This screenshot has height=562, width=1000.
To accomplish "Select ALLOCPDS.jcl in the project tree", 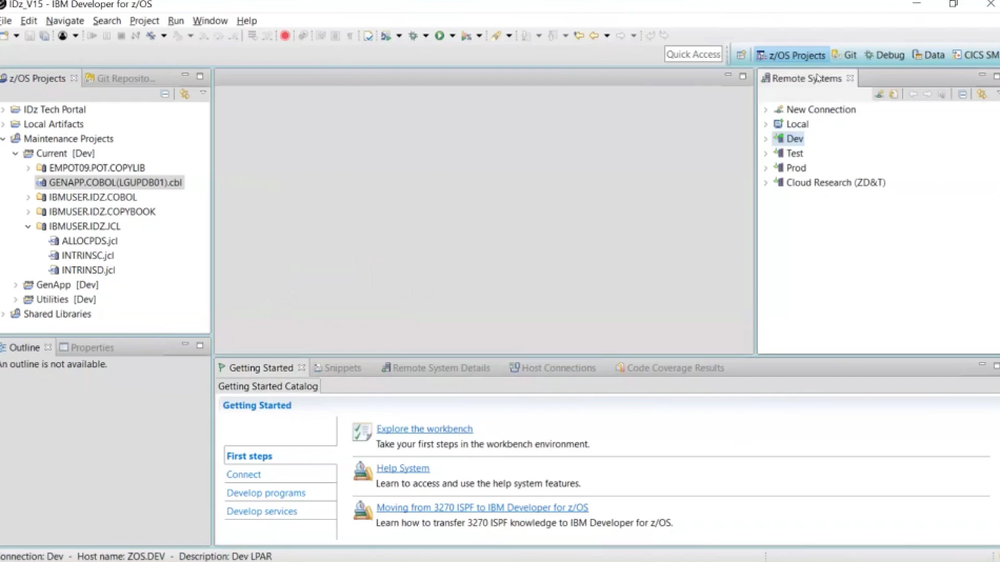I will coord(84,241).
